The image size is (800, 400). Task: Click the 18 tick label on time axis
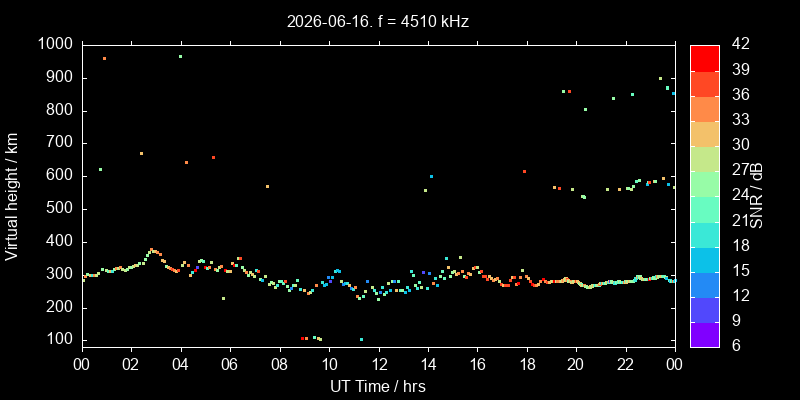[527, 365]
